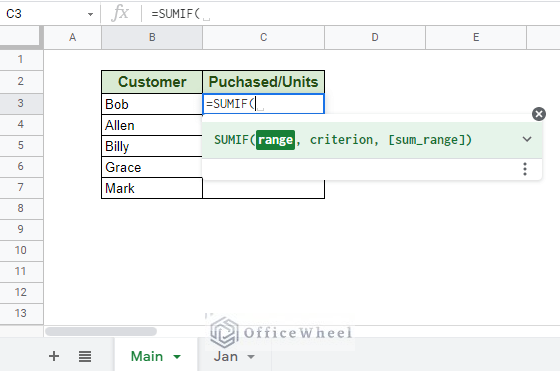Viewport: 560px width, 371px height.
Task: Close the SUMIF formula help popup
Action: 539,114
